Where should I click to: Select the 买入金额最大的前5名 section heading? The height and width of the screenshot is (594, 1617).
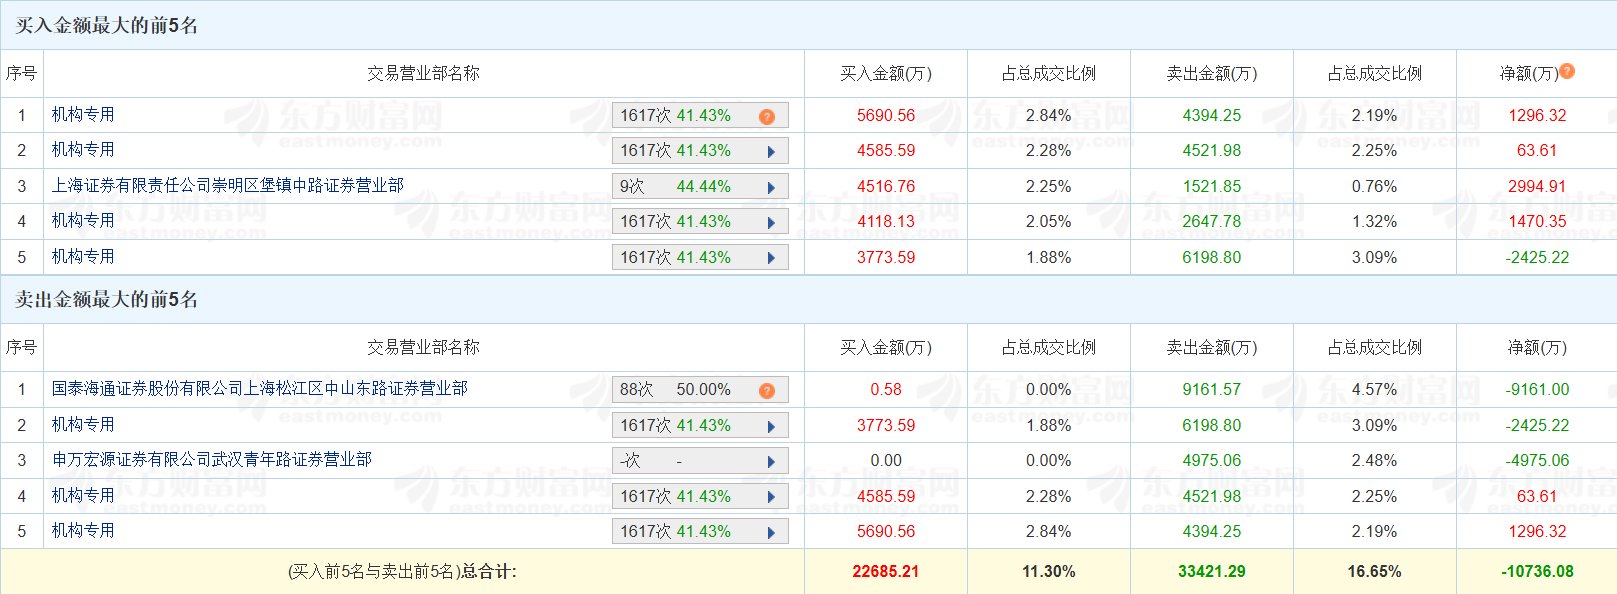pos(107,25)
